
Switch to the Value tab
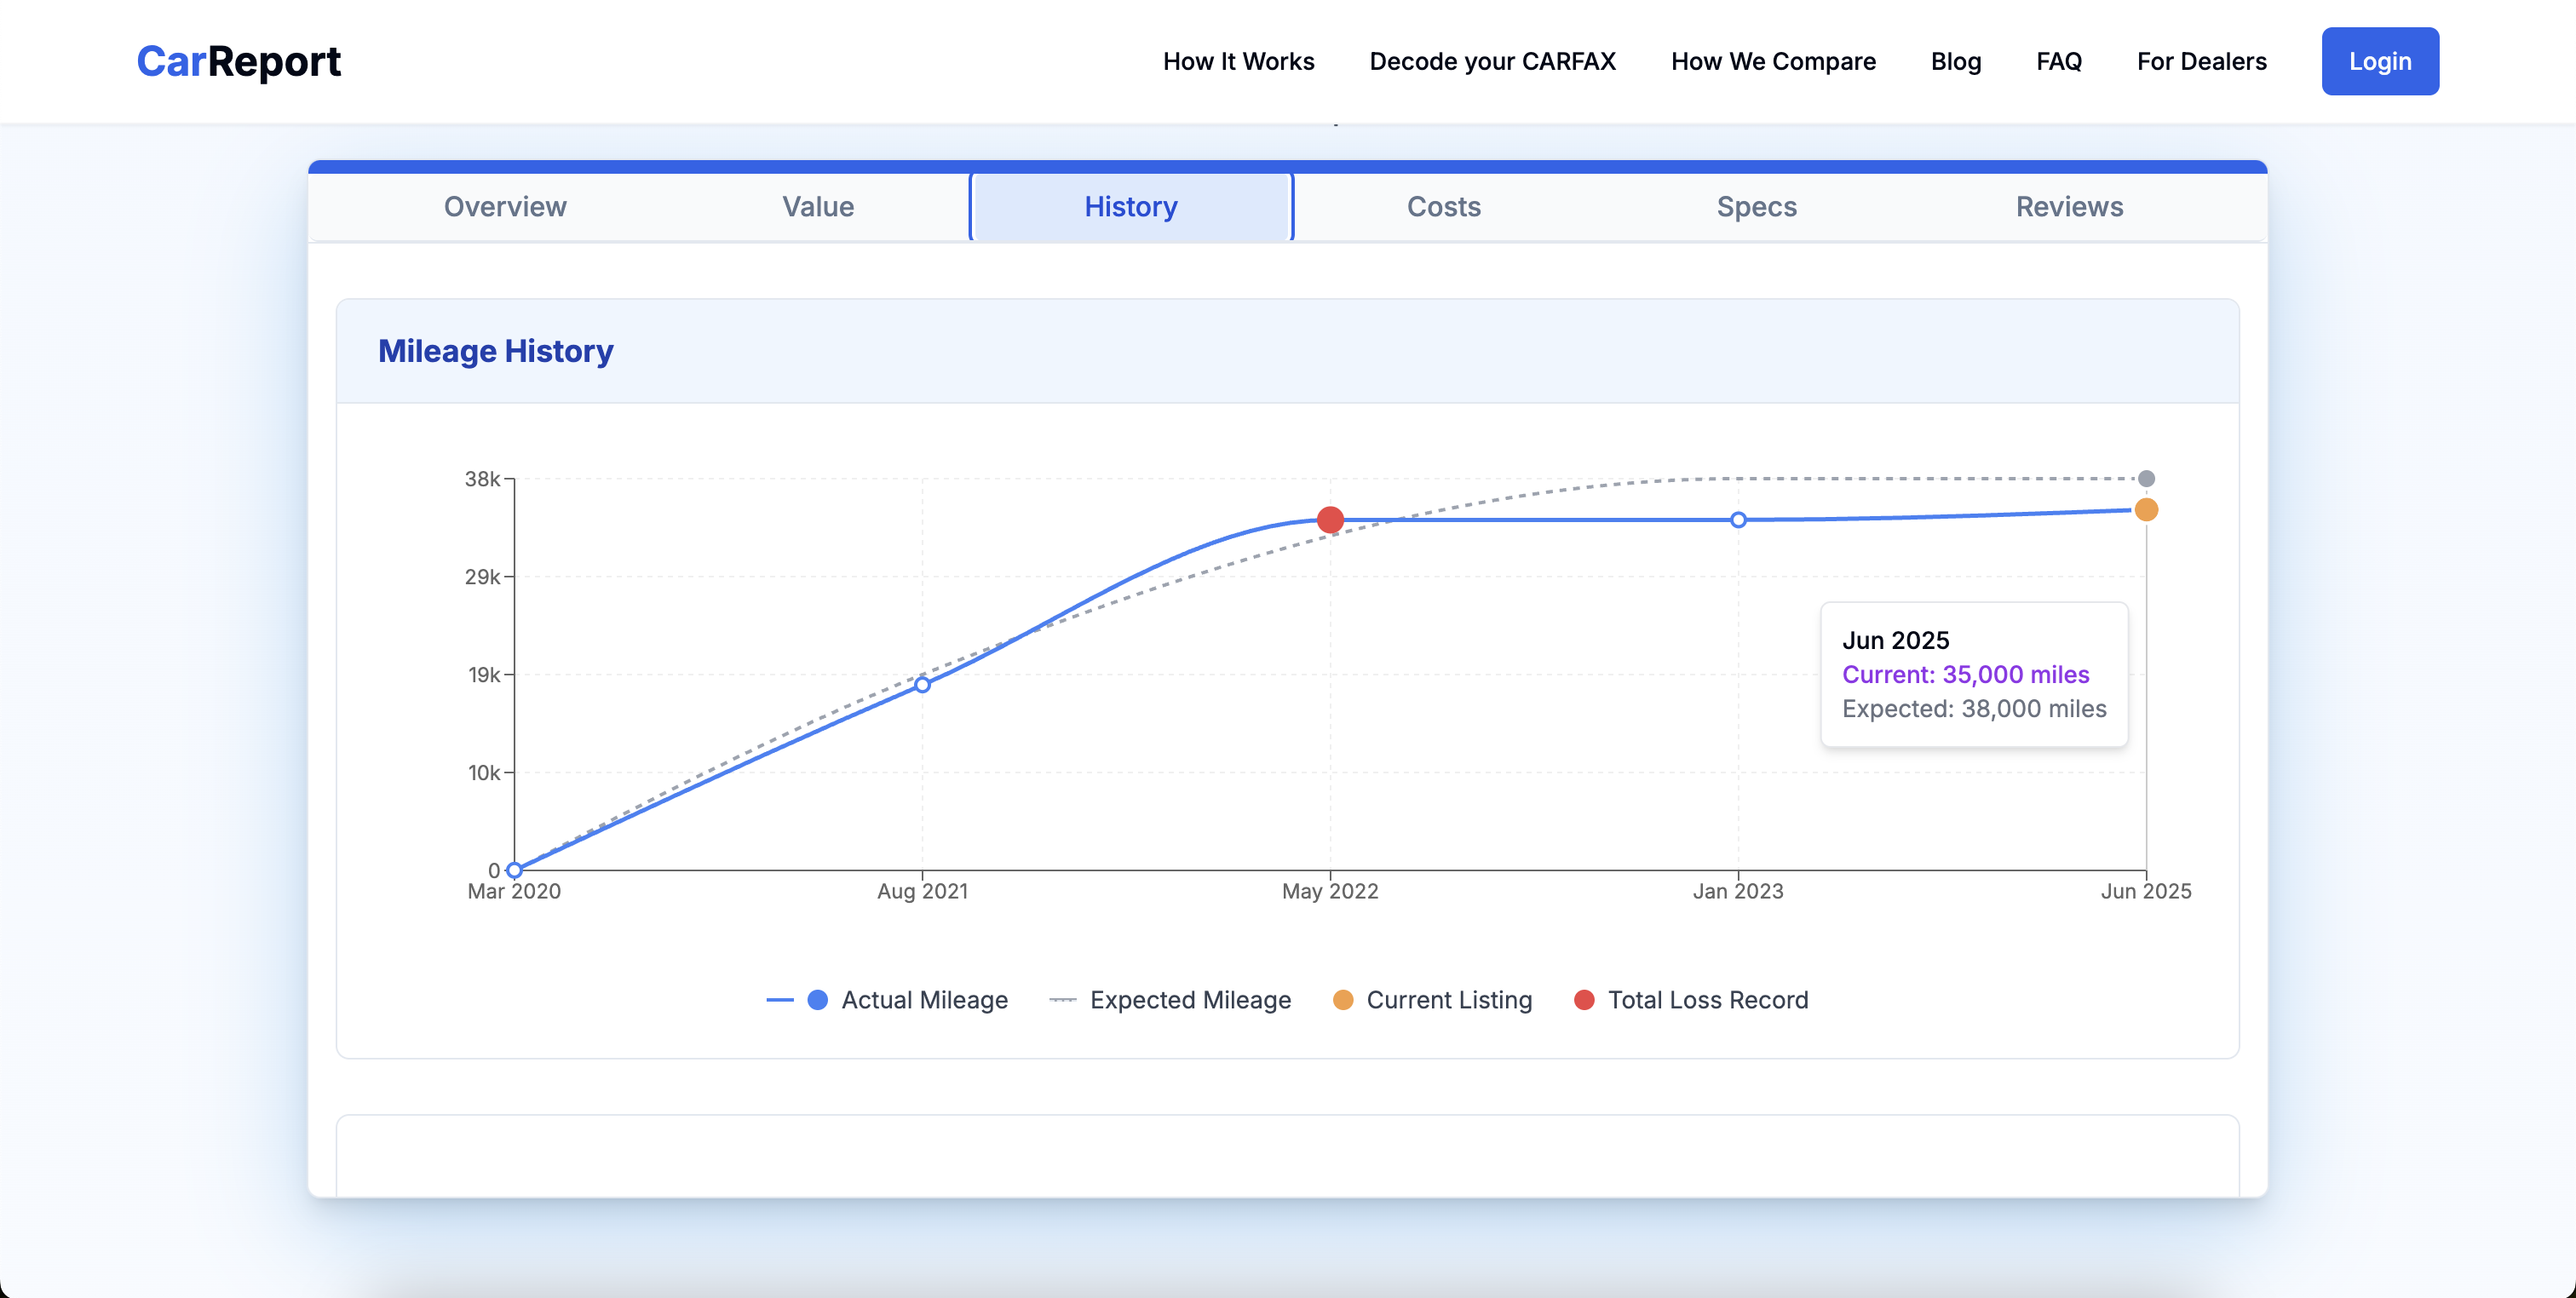point(818,207)
